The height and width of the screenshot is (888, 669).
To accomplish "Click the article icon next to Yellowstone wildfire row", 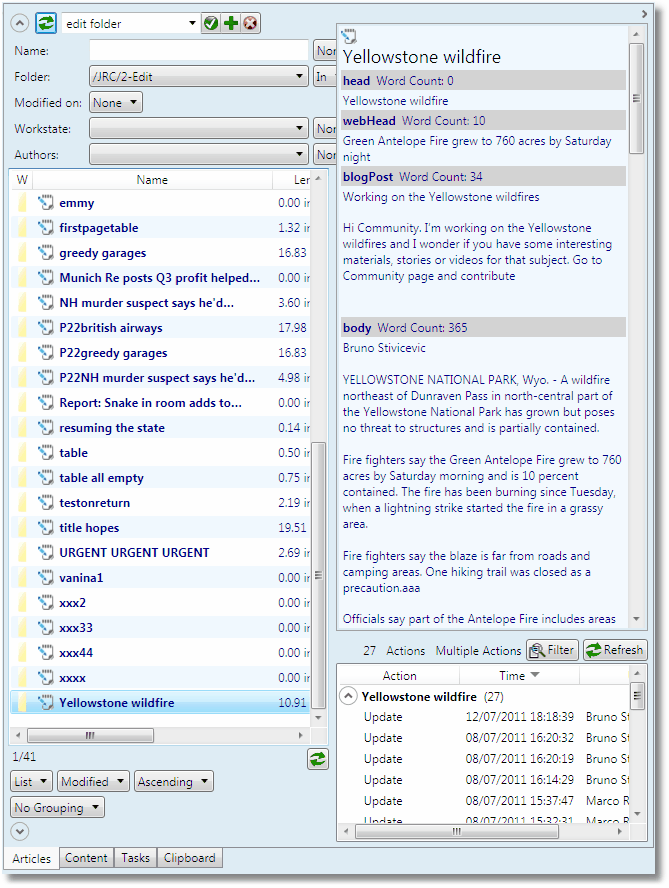I will 45,702.
